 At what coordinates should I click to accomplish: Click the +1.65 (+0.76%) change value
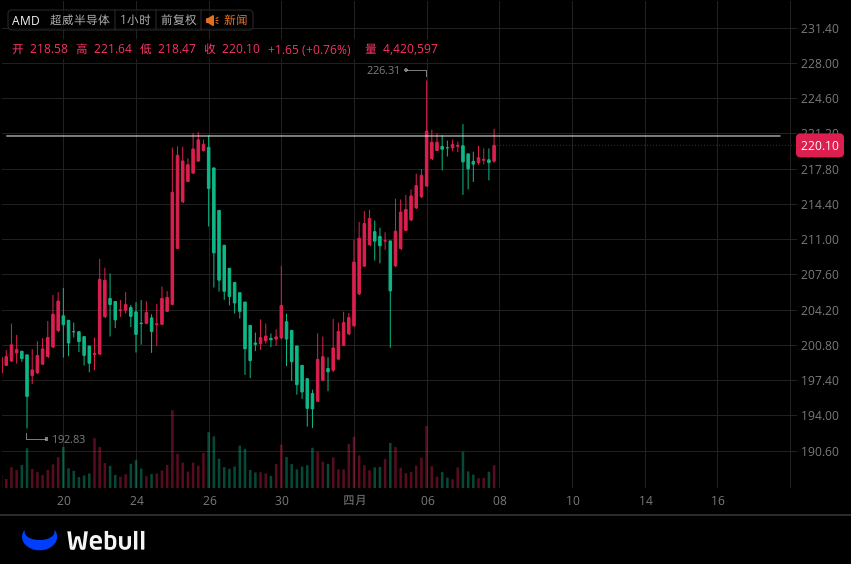click(309, 49)
